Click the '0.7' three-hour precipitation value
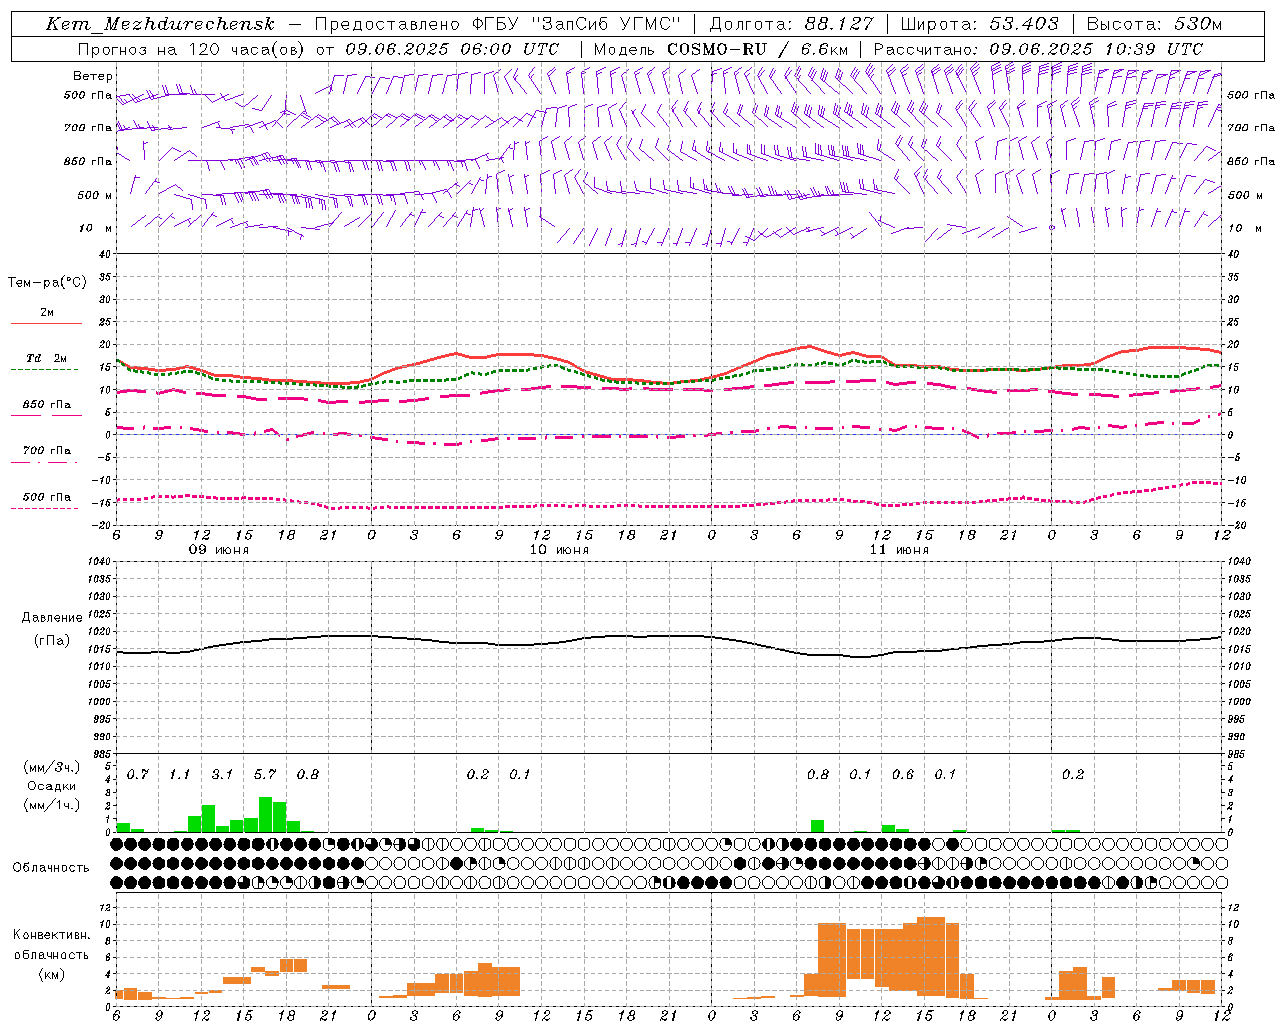Viewport: 1280px width, 1024px height. click(138, 775)
